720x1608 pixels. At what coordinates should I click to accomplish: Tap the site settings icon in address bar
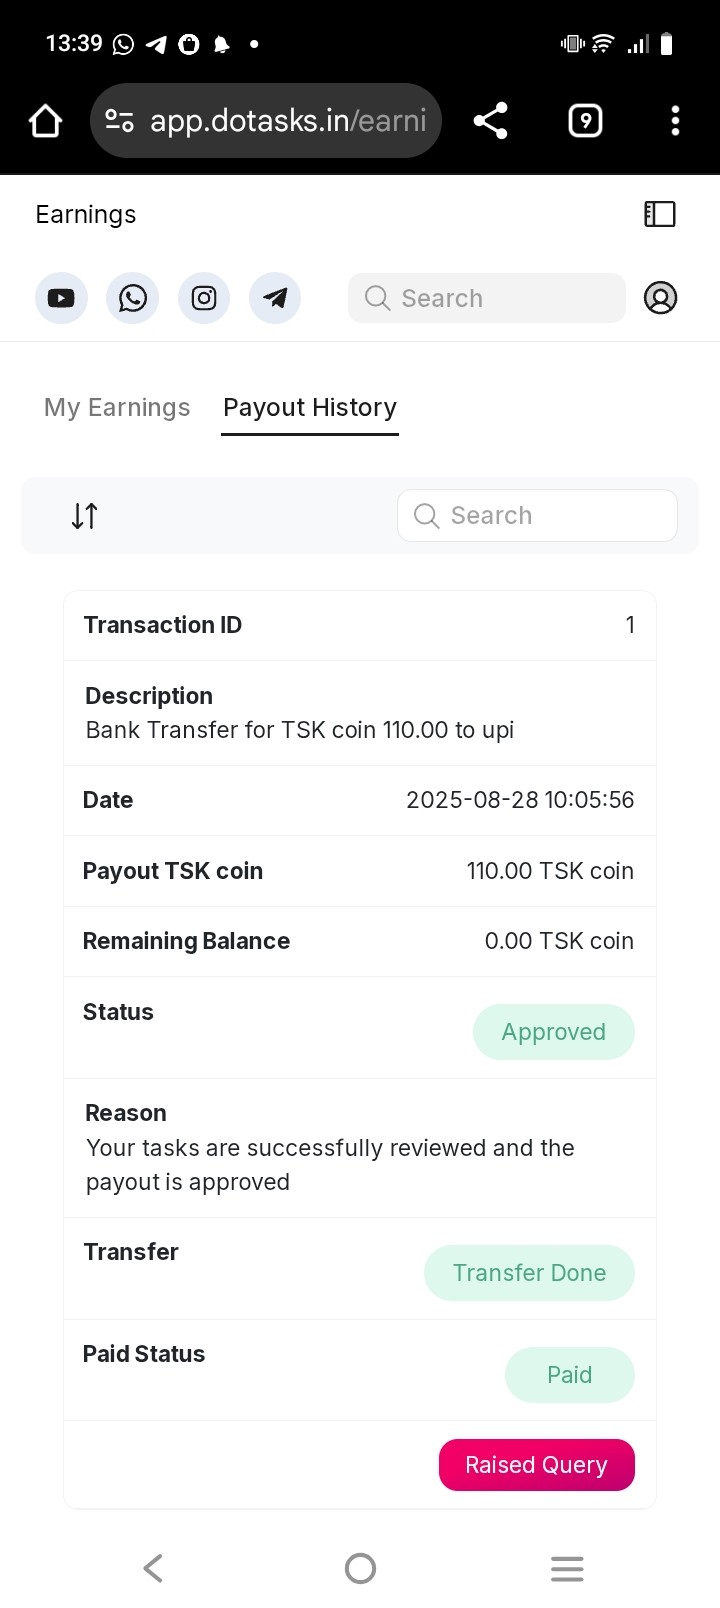pos(120,121)
